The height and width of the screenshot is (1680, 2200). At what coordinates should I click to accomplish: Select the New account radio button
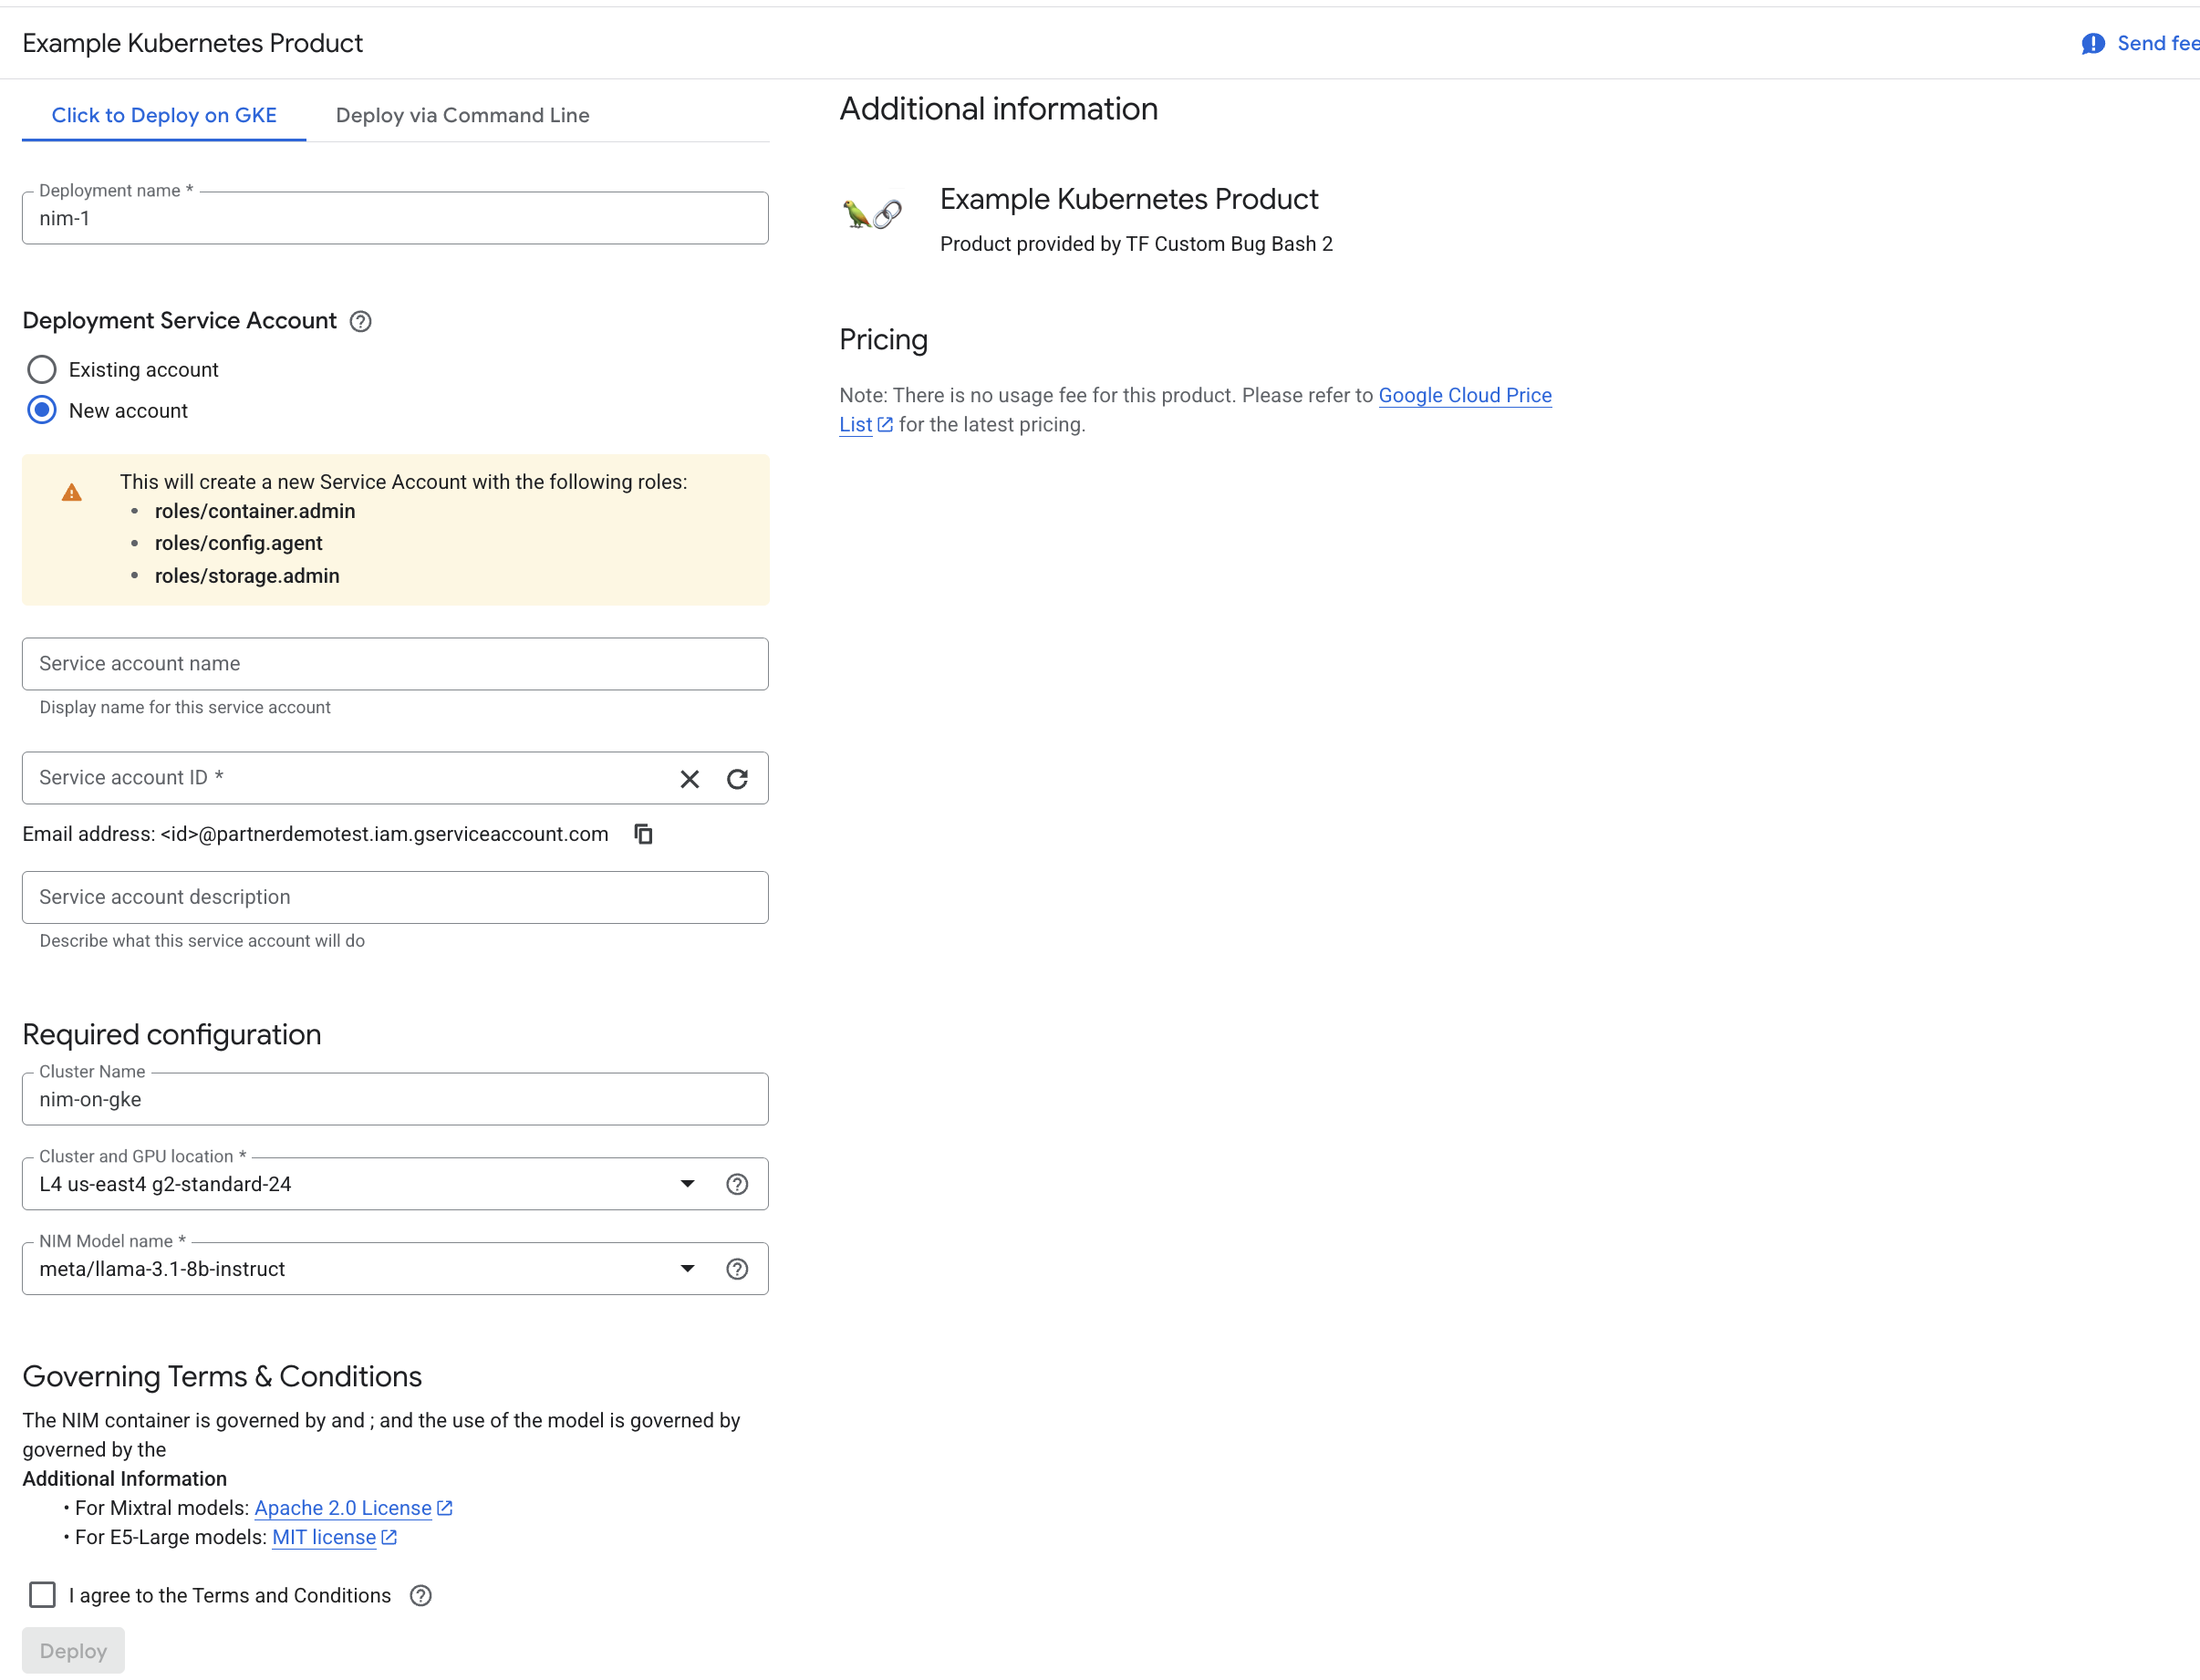click(42, 410)
